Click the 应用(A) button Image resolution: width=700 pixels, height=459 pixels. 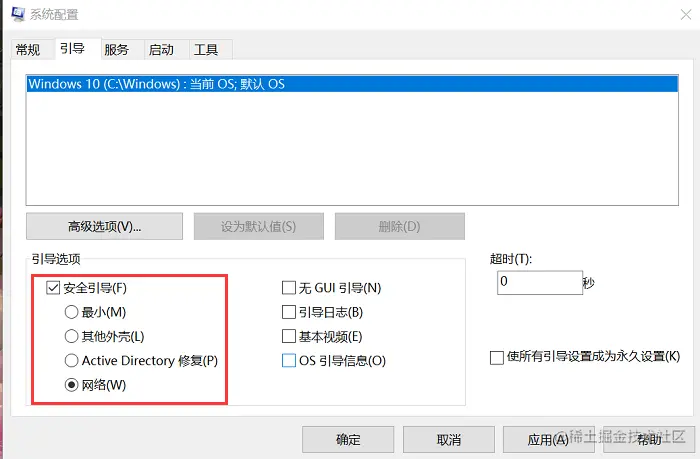pos(549,439)
